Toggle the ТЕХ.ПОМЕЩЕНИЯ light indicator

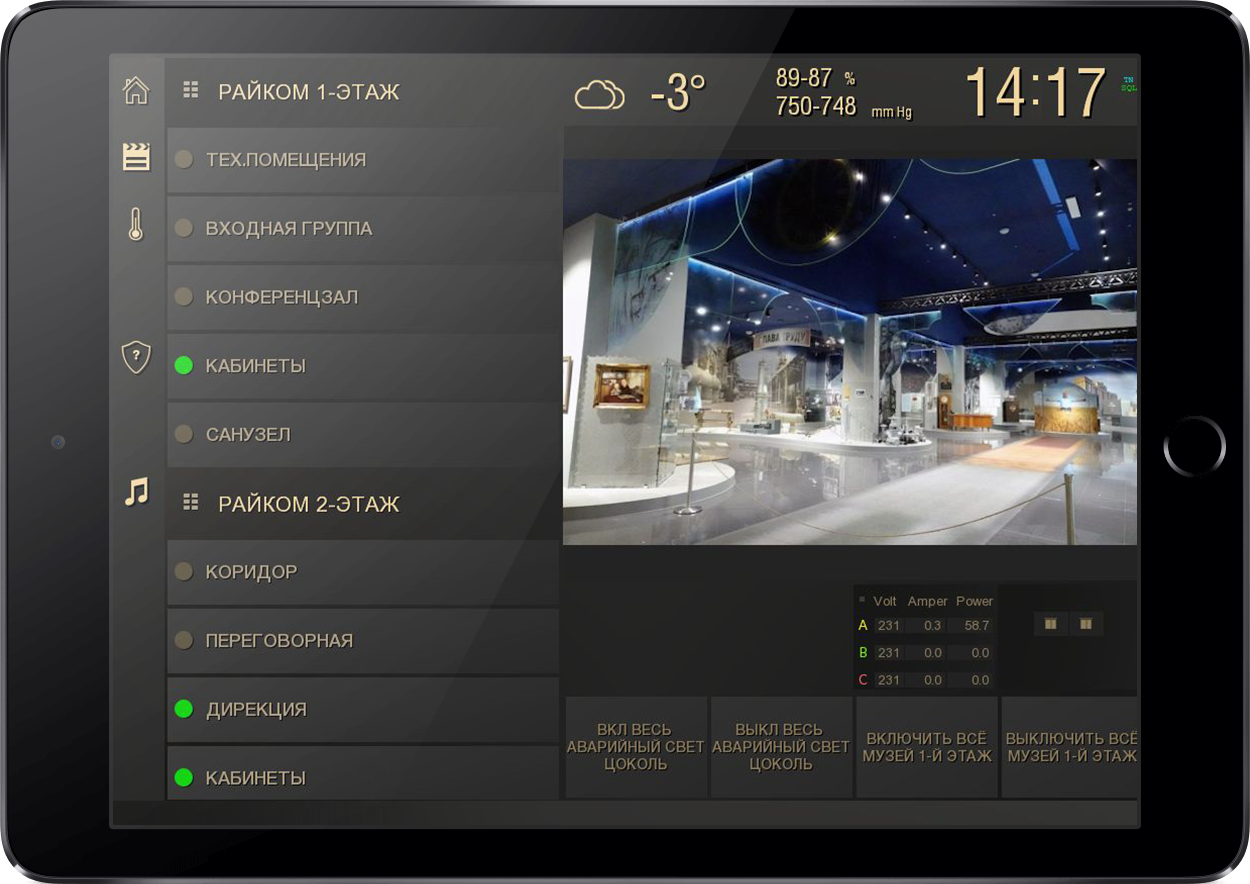click(184, 159)
